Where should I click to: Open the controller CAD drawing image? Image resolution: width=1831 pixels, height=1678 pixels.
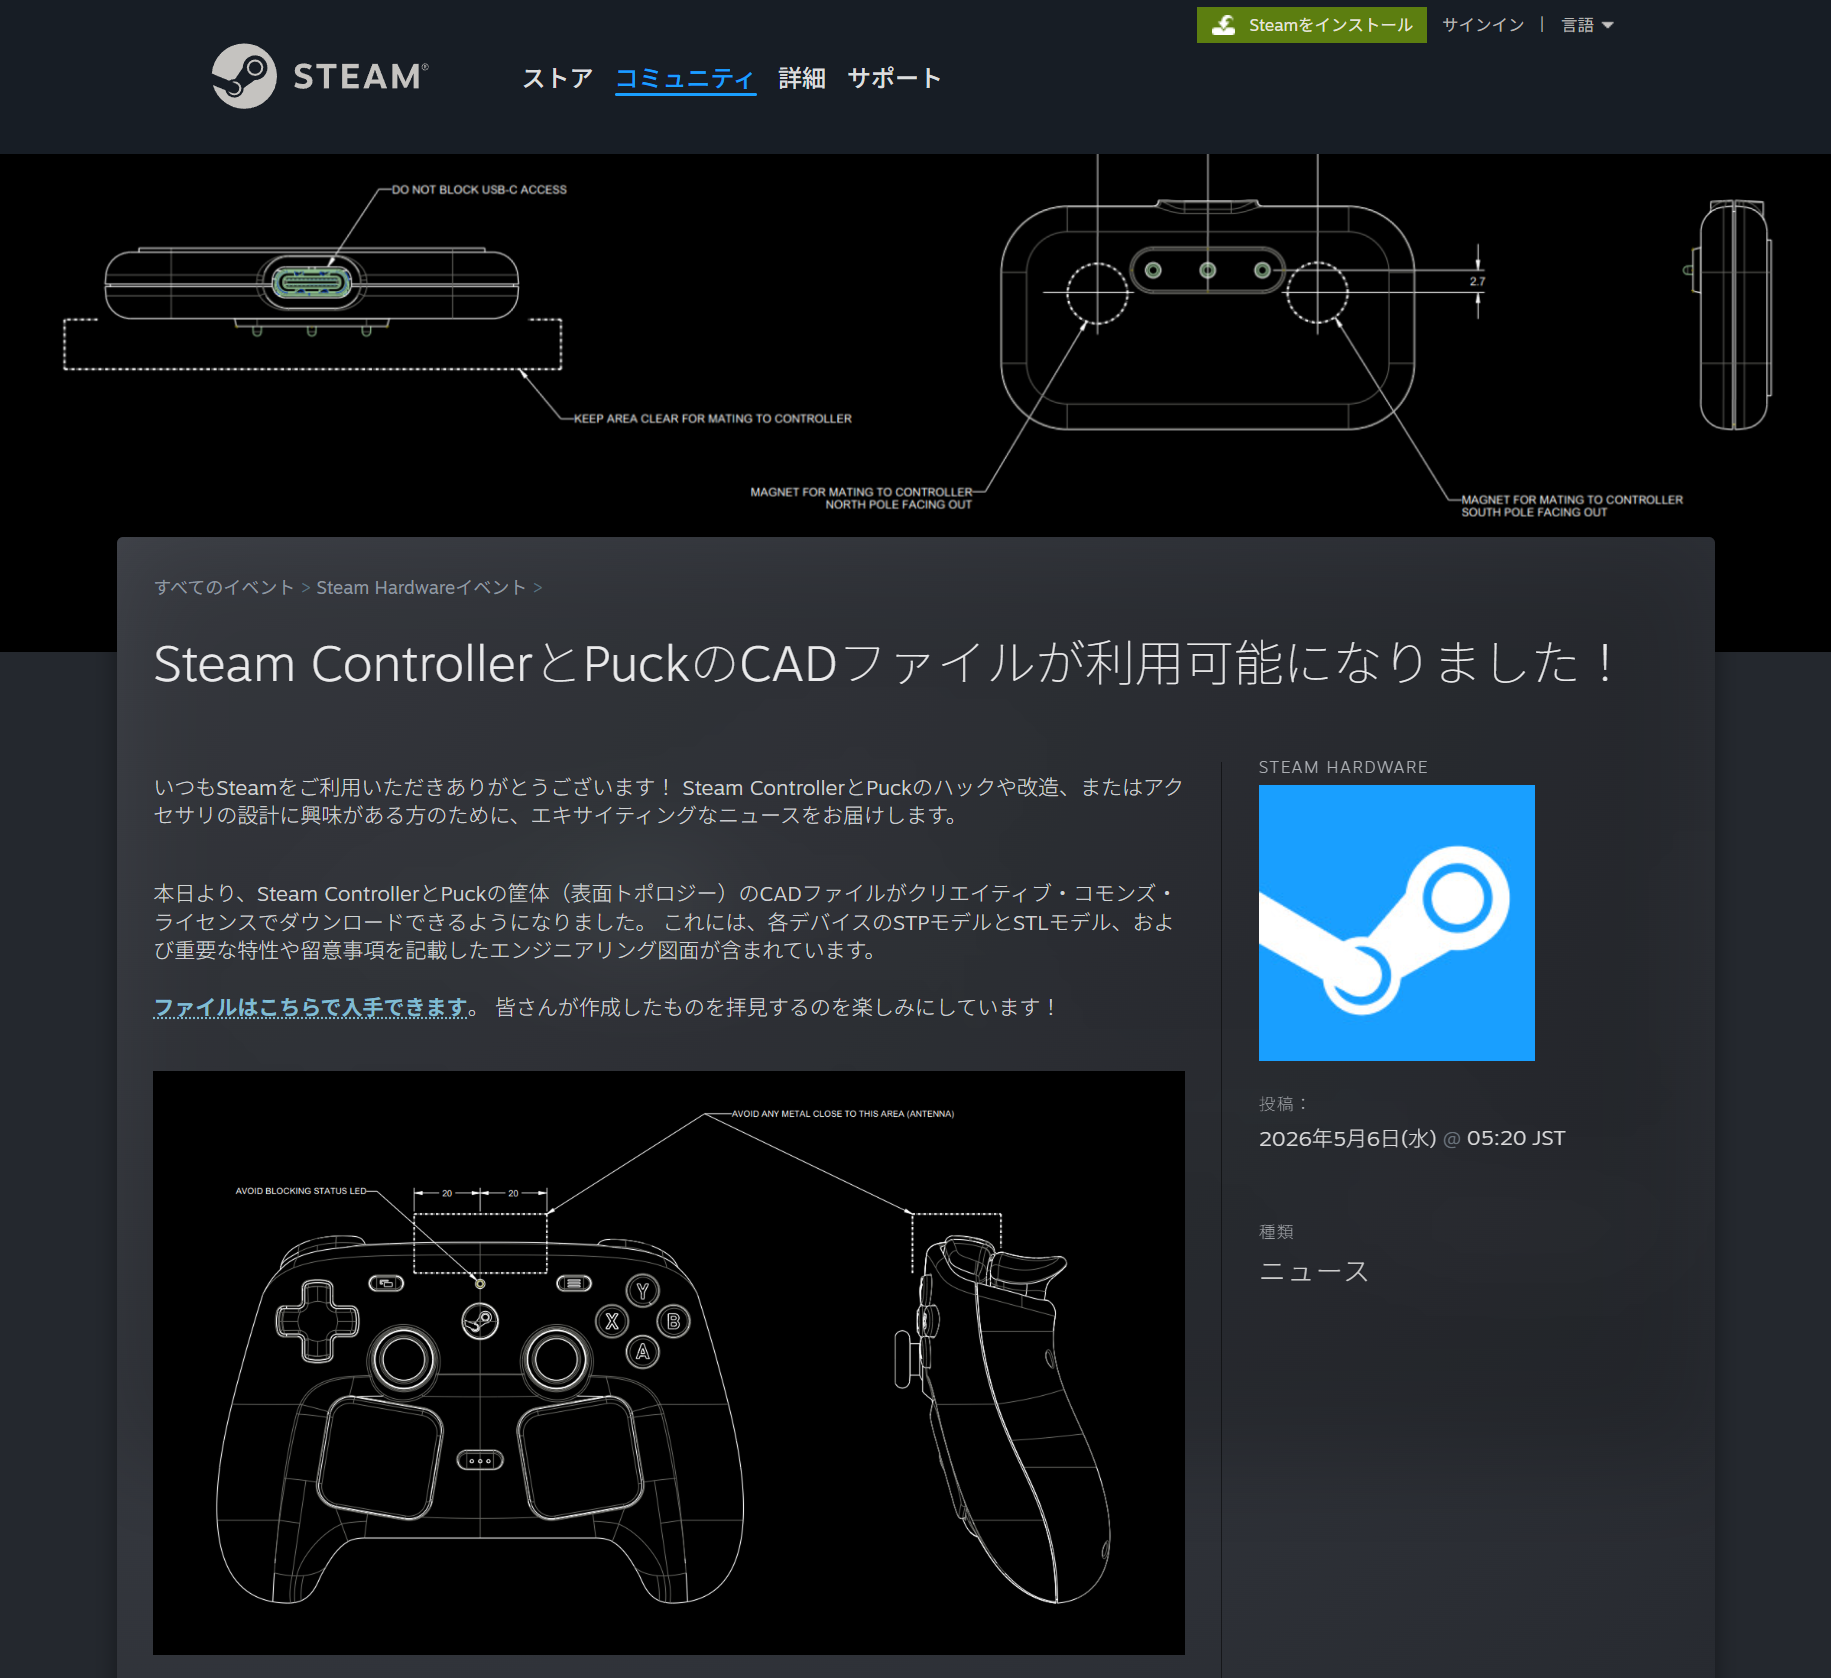pos(668,1362)
